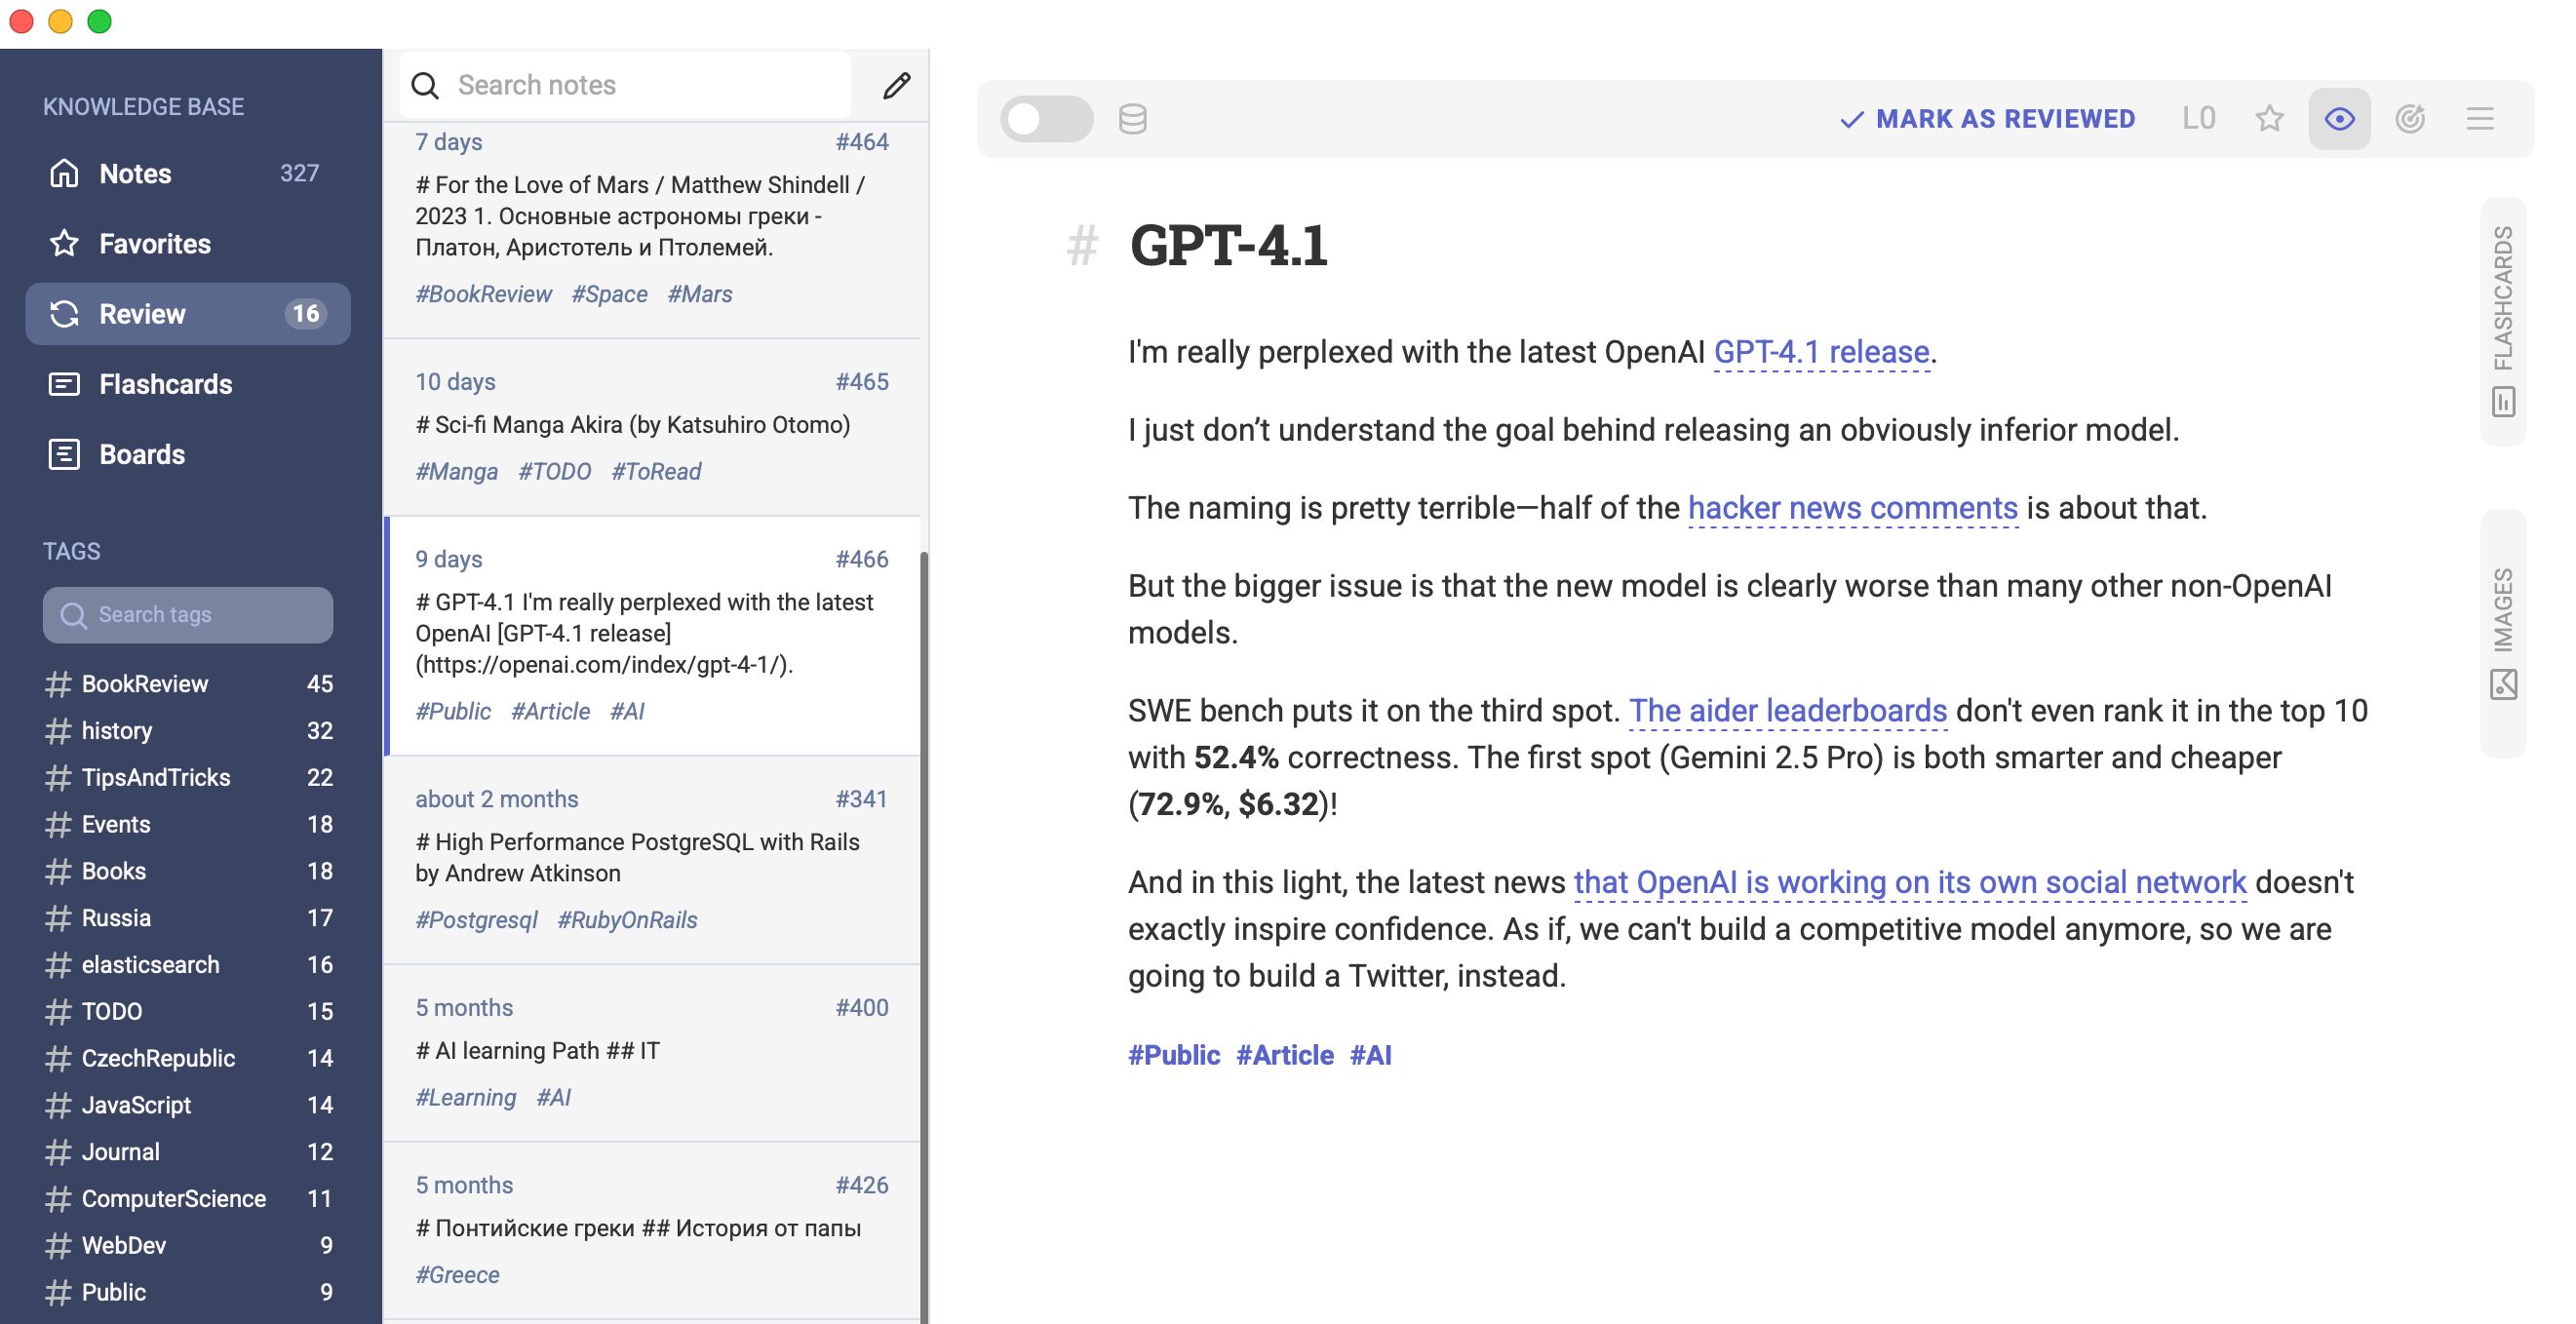The height and width of the screenshot is (1324, 2576).
Task: Open the hacker news comments link
Action: click(x=1852, y=508)
